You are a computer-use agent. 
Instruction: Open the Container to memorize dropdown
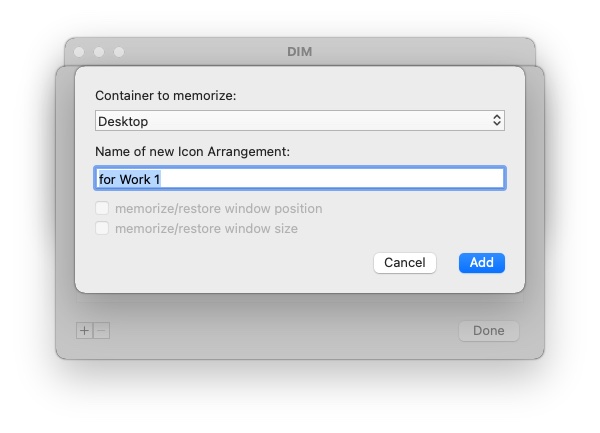[x=300, y=120]
